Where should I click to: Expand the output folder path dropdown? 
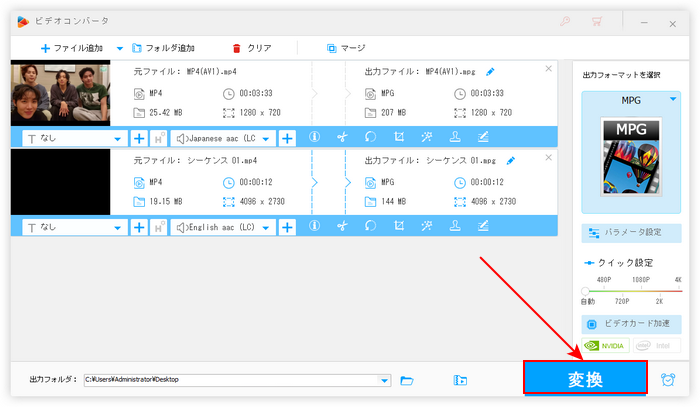pos(385,380)
